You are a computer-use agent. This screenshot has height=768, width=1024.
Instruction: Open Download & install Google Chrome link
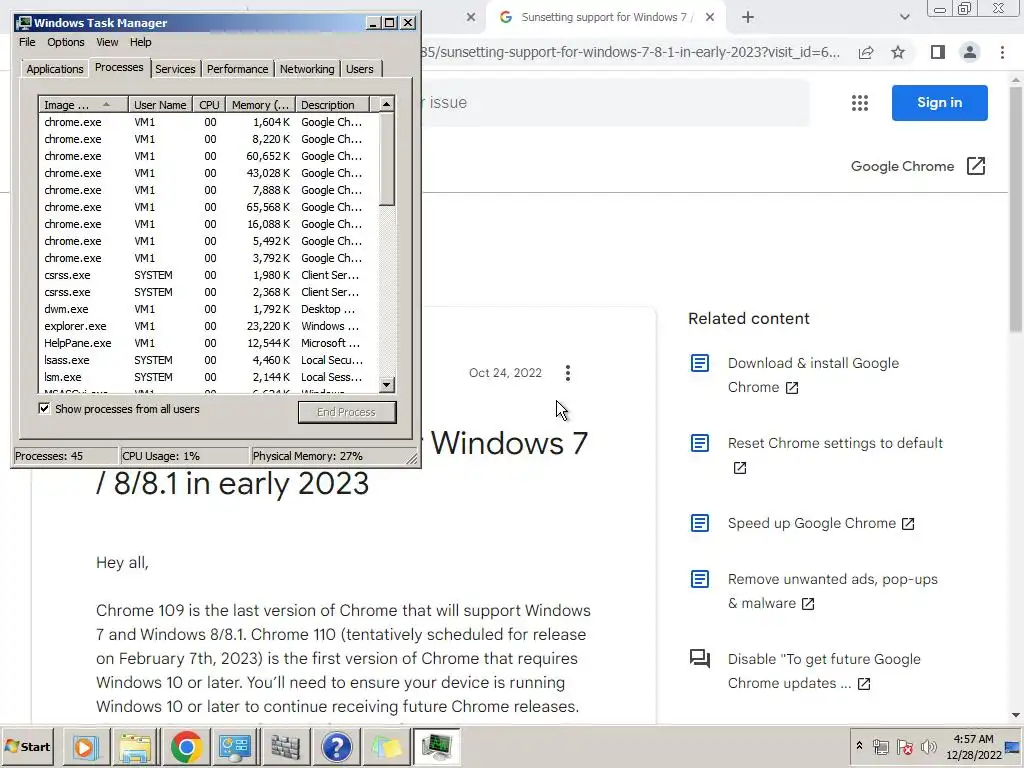813,375
